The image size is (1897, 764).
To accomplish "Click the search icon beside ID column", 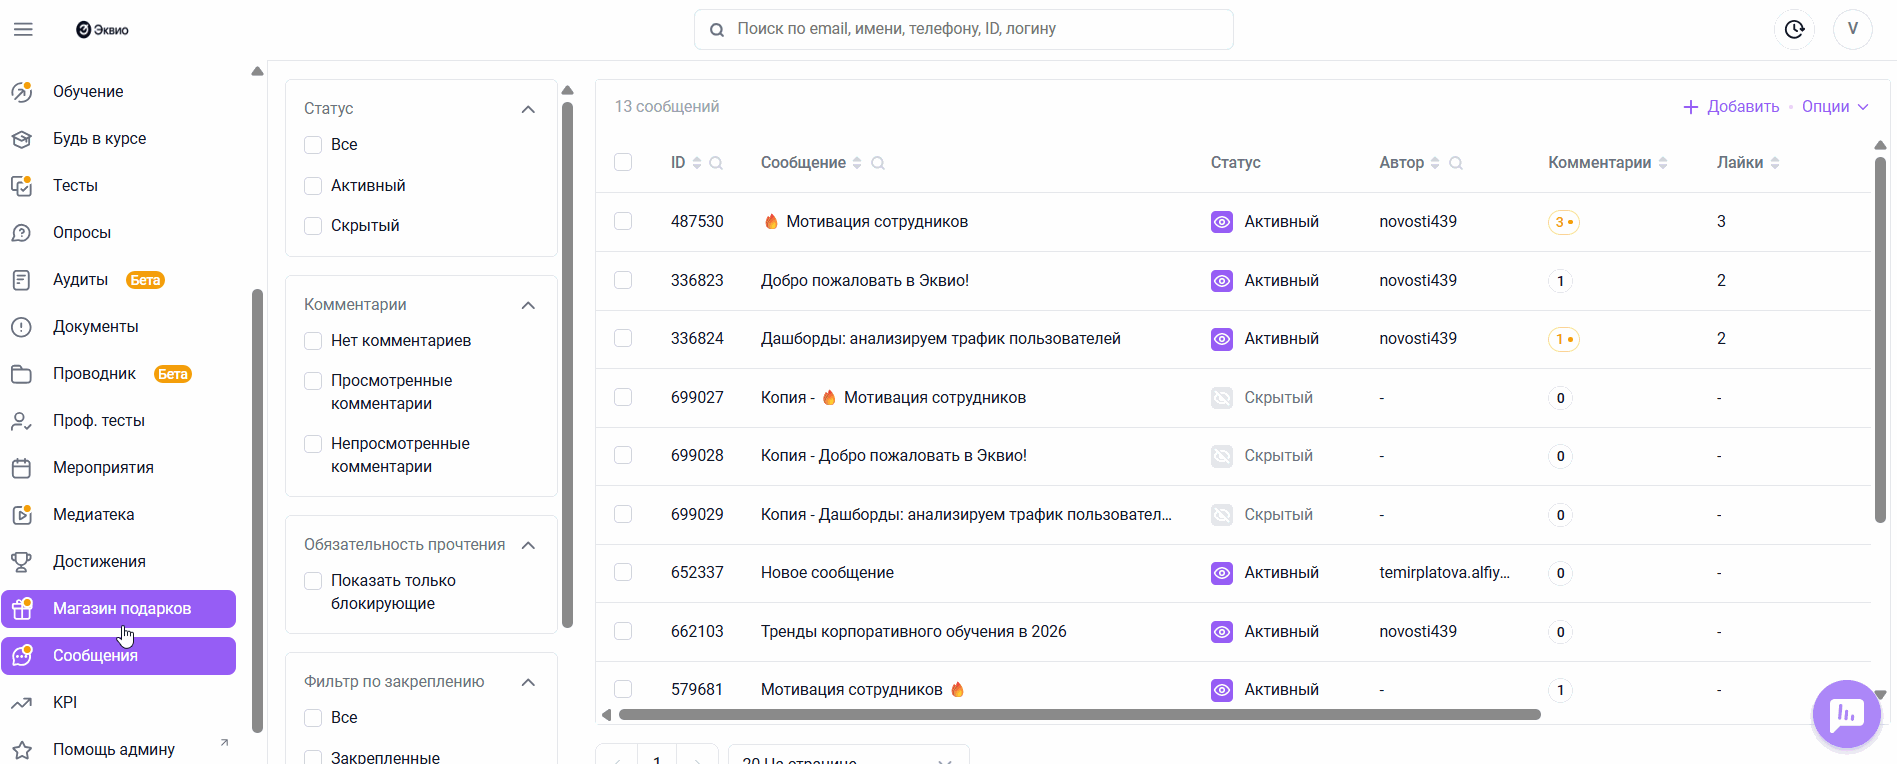I will click(716, 163).
